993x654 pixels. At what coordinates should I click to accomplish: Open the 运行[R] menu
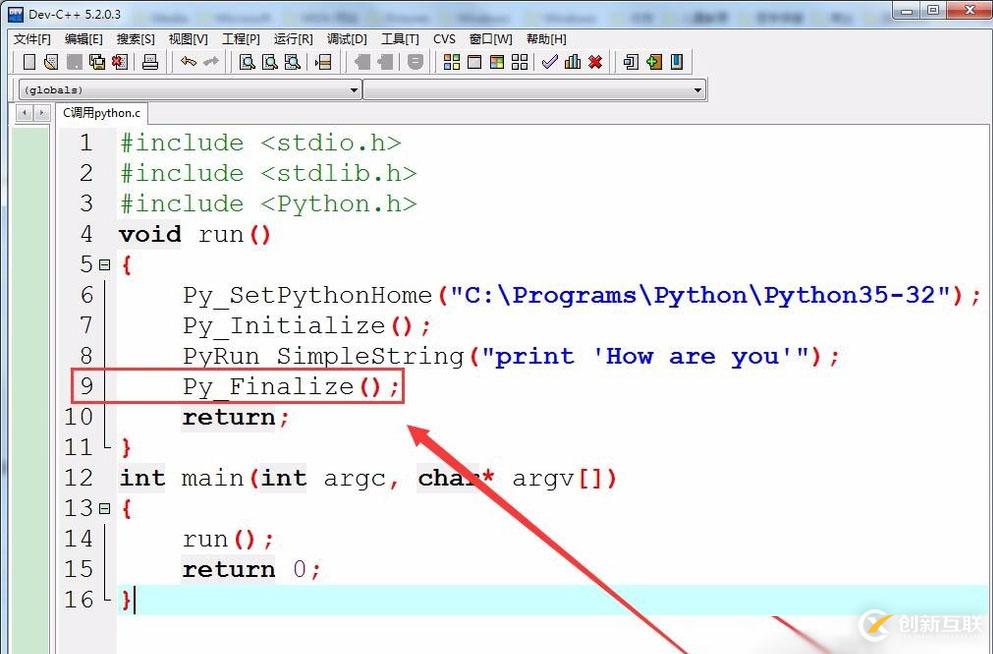click(293, 39)
